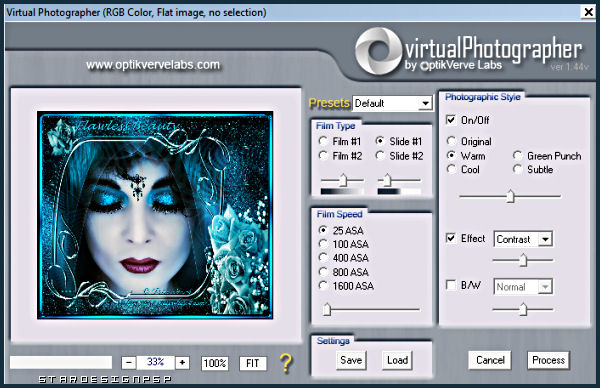Select the Slide #2 film type
The image size is (600, 388).
click(380, 155)
